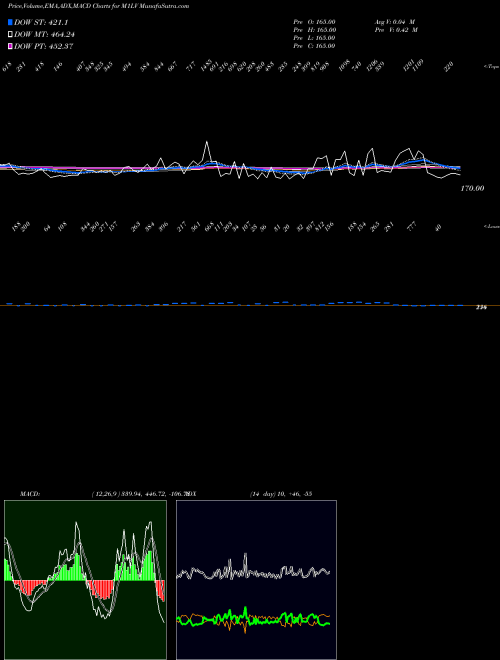Select the 'DOW MT: 464.24' legend text
Image resolution: width=500 pixels, height=660 pixels.
44,35
